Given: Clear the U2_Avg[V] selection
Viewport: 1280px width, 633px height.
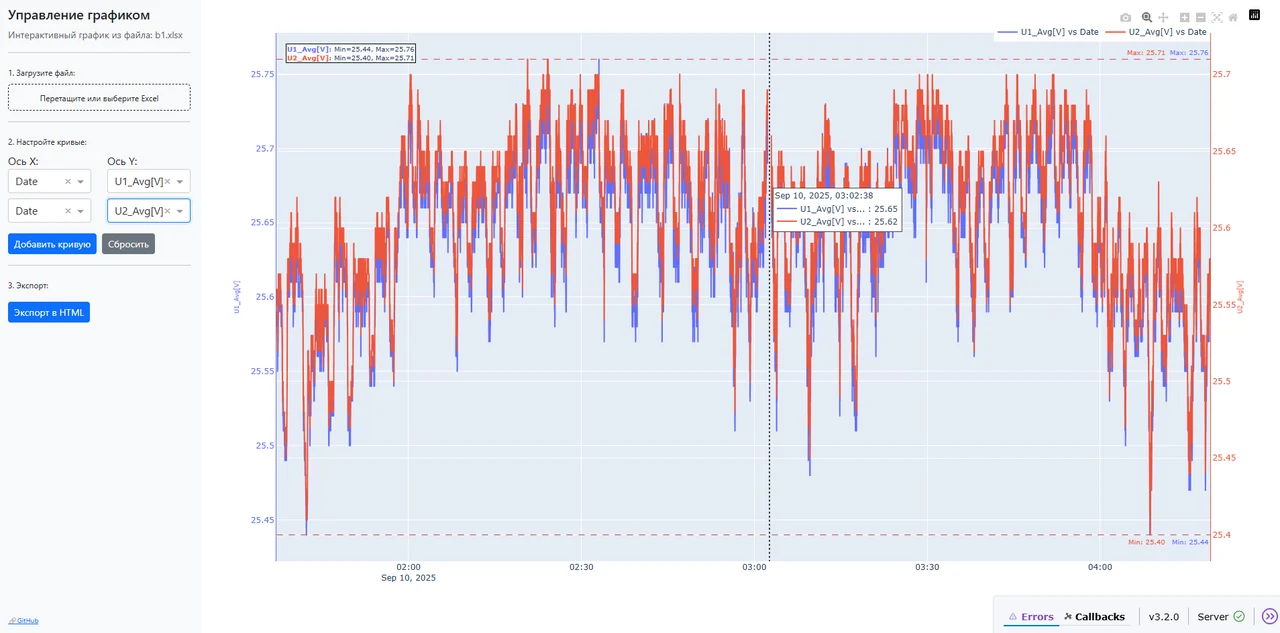Looking at the screenshot, I should click(x=168, y=211).
